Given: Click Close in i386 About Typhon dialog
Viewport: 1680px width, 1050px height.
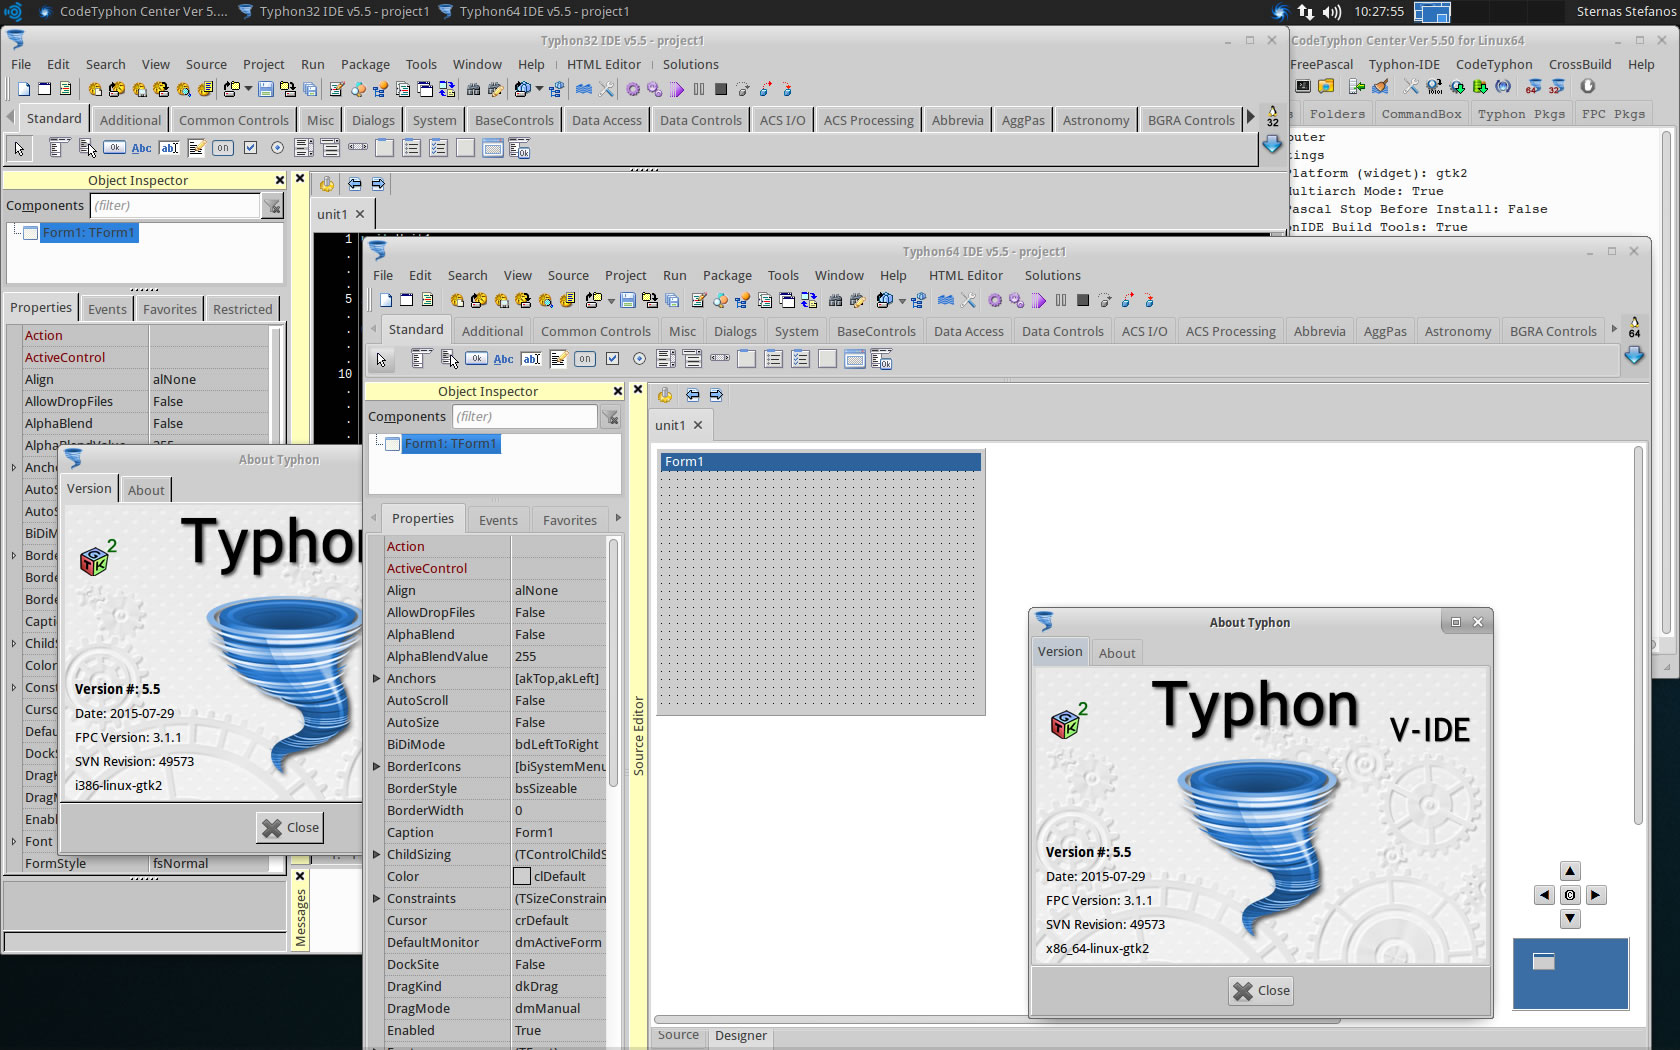Looking at the screenshot, I should point(291,827).
